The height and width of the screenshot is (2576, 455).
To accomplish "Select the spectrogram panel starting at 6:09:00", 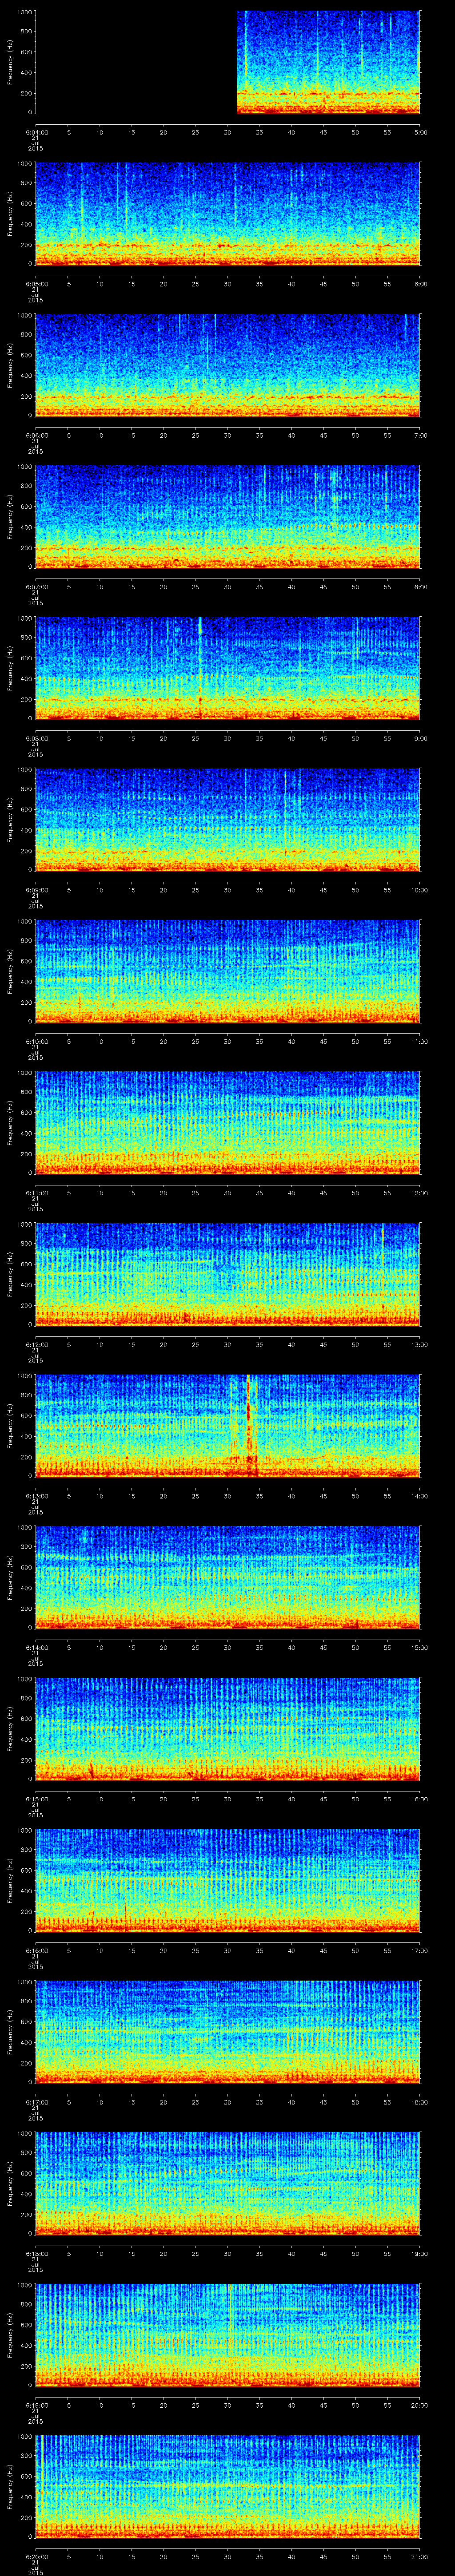I will pyautogui.click(x=227, y=820).
